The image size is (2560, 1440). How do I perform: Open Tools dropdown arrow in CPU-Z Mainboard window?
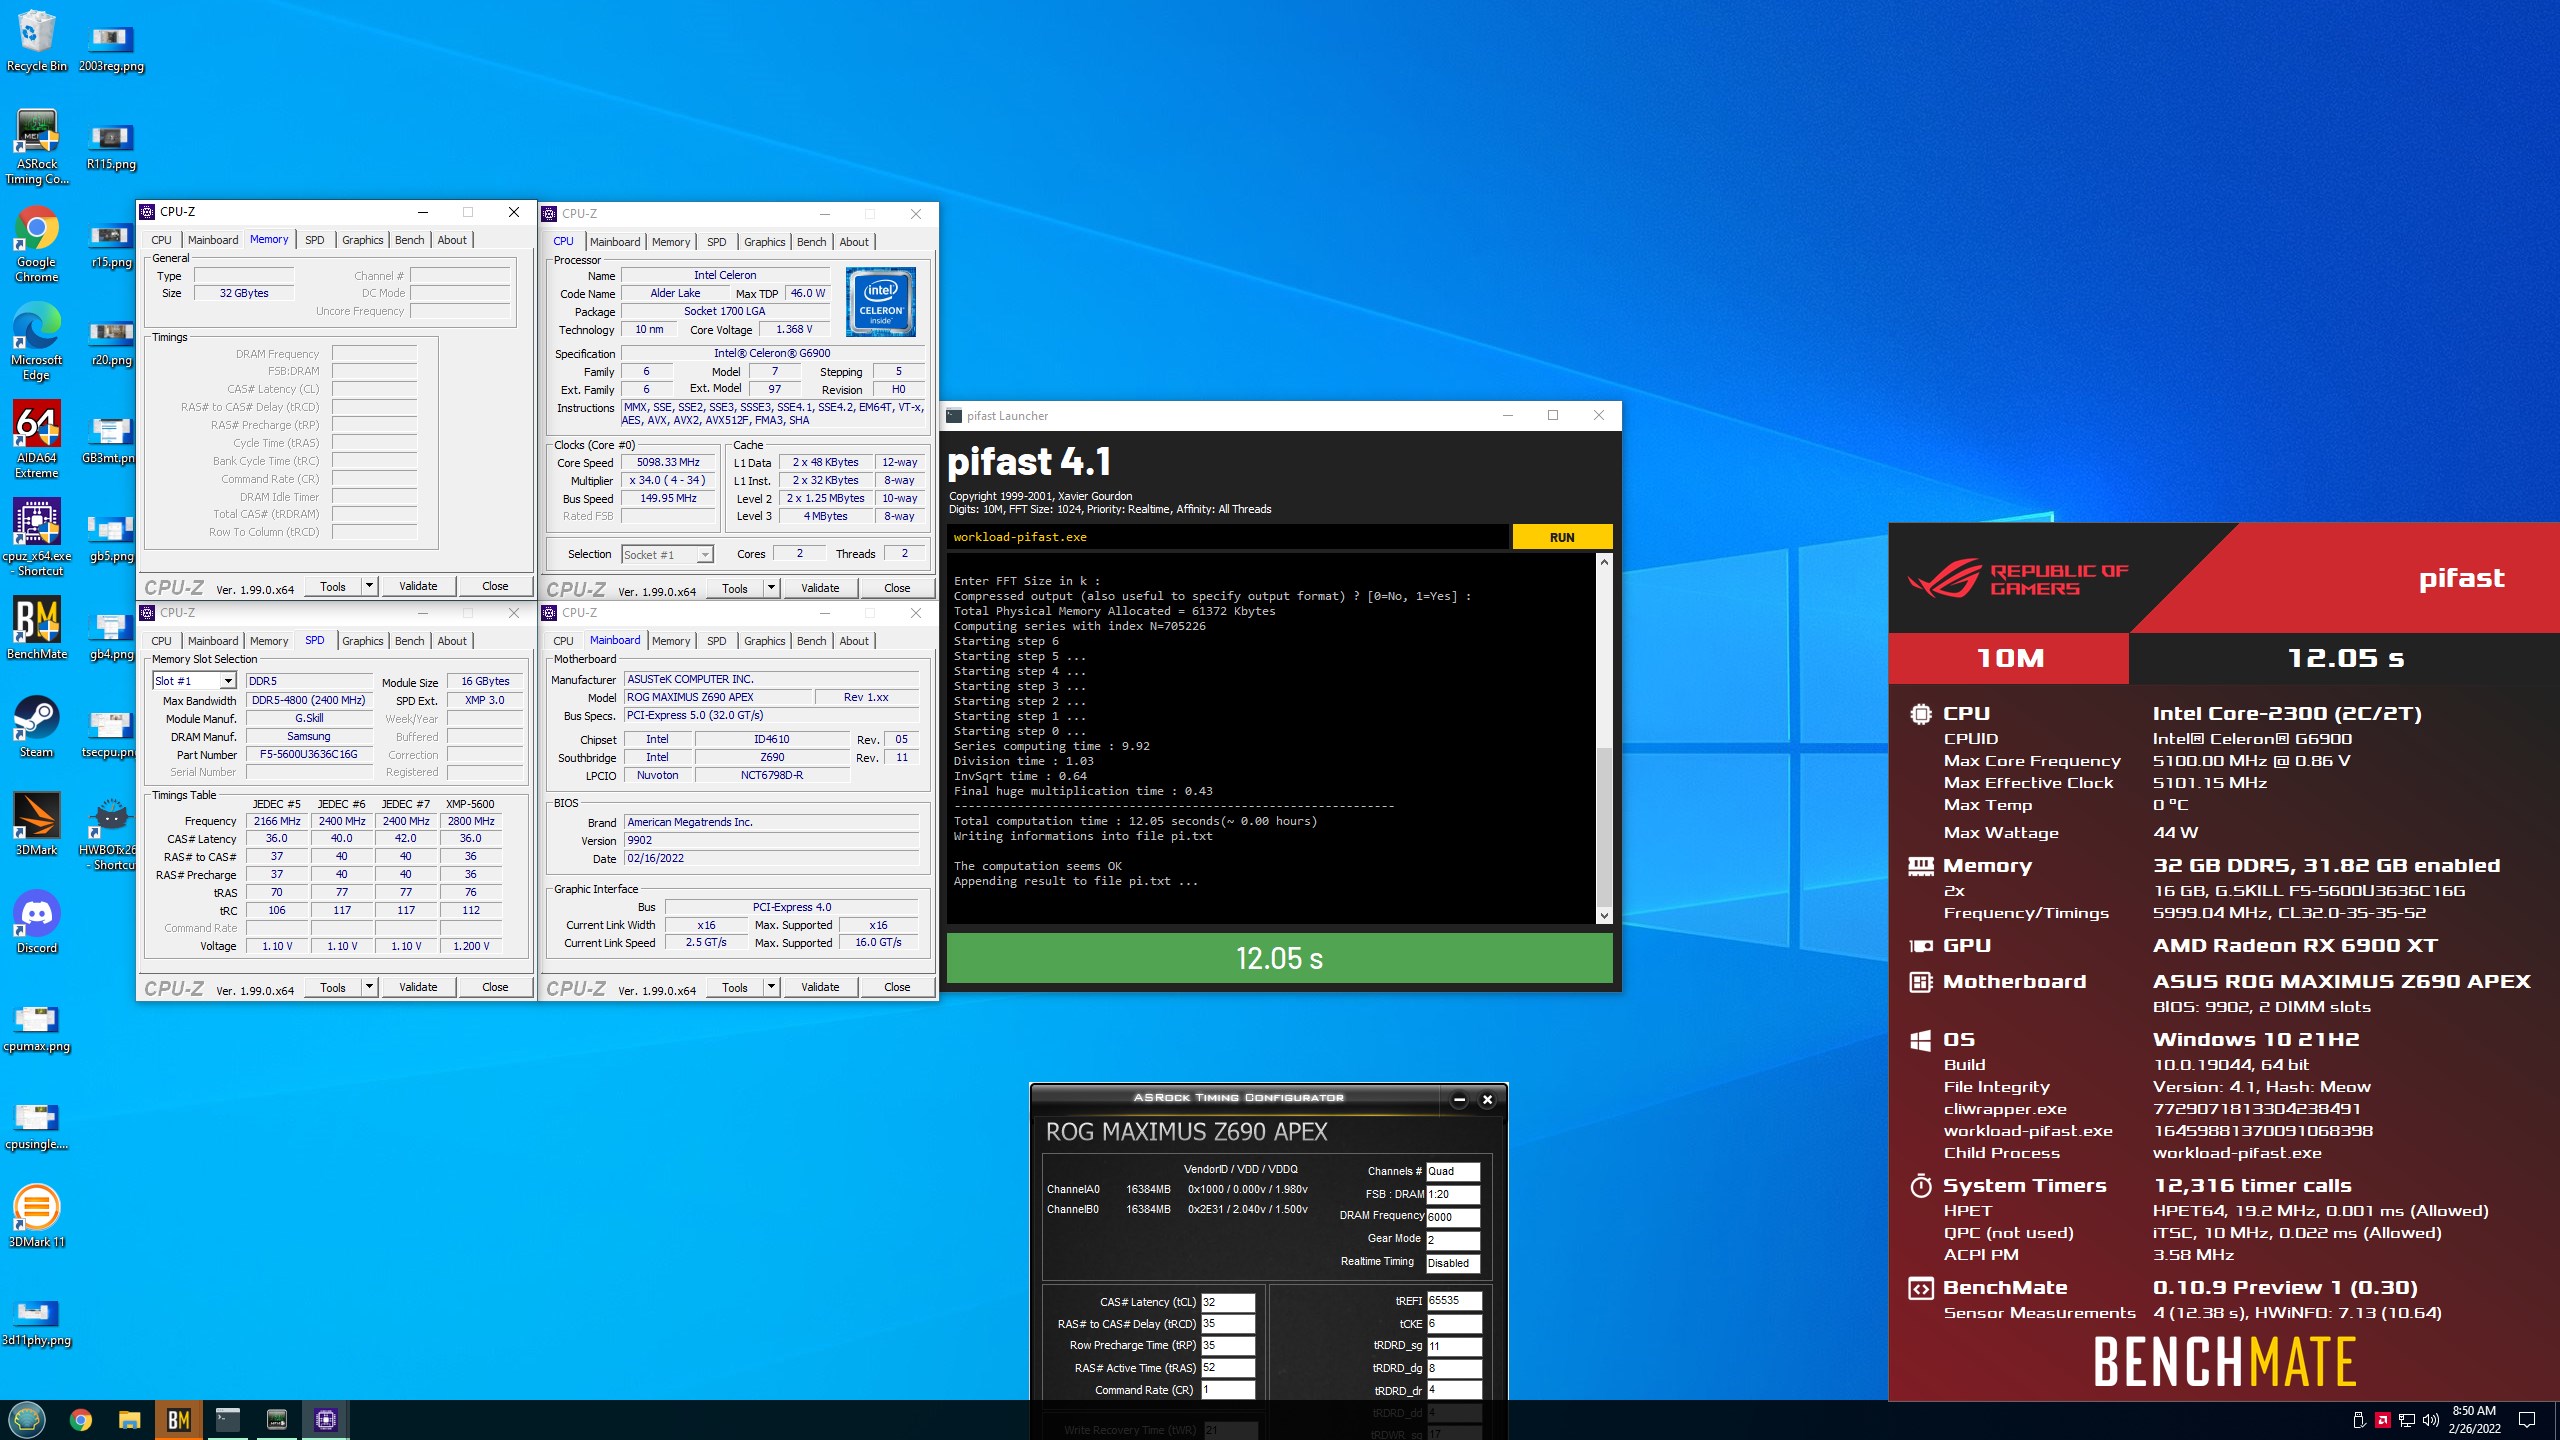(771, 987)
